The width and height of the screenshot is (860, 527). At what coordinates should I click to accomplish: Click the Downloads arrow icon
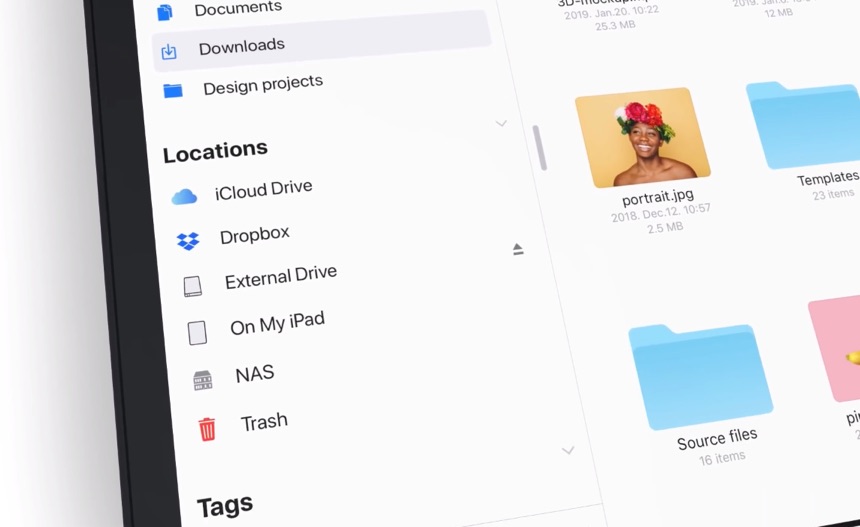[x=169, y=52]
